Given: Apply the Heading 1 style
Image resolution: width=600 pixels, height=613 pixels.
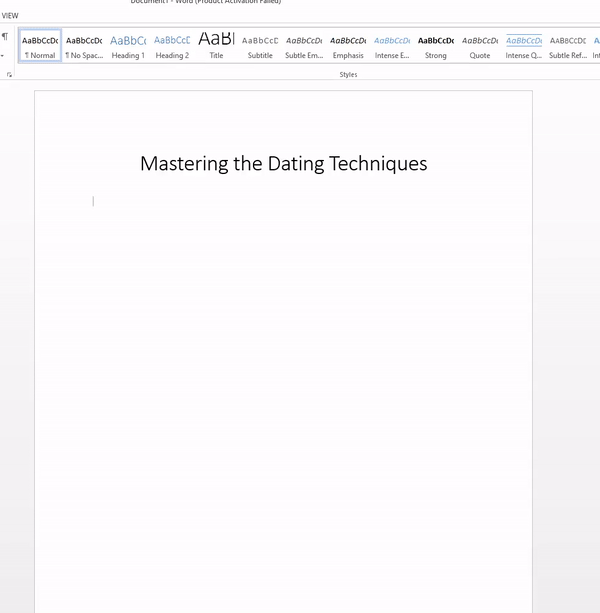Looking at the screenshot, I should click(x=128, y=46).
